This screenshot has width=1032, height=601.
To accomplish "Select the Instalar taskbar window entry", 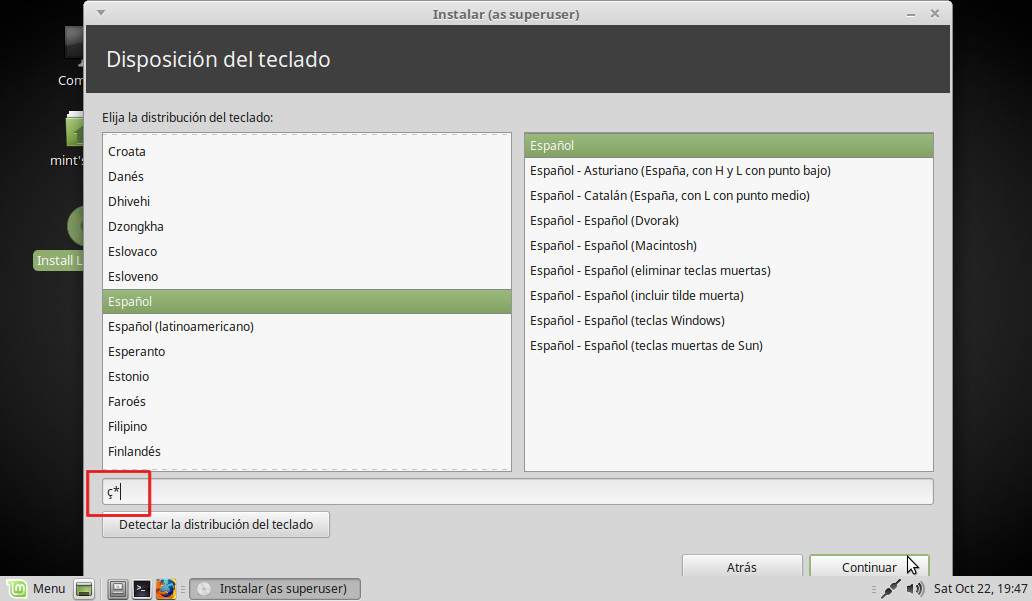I will click(x=274, y=588).
